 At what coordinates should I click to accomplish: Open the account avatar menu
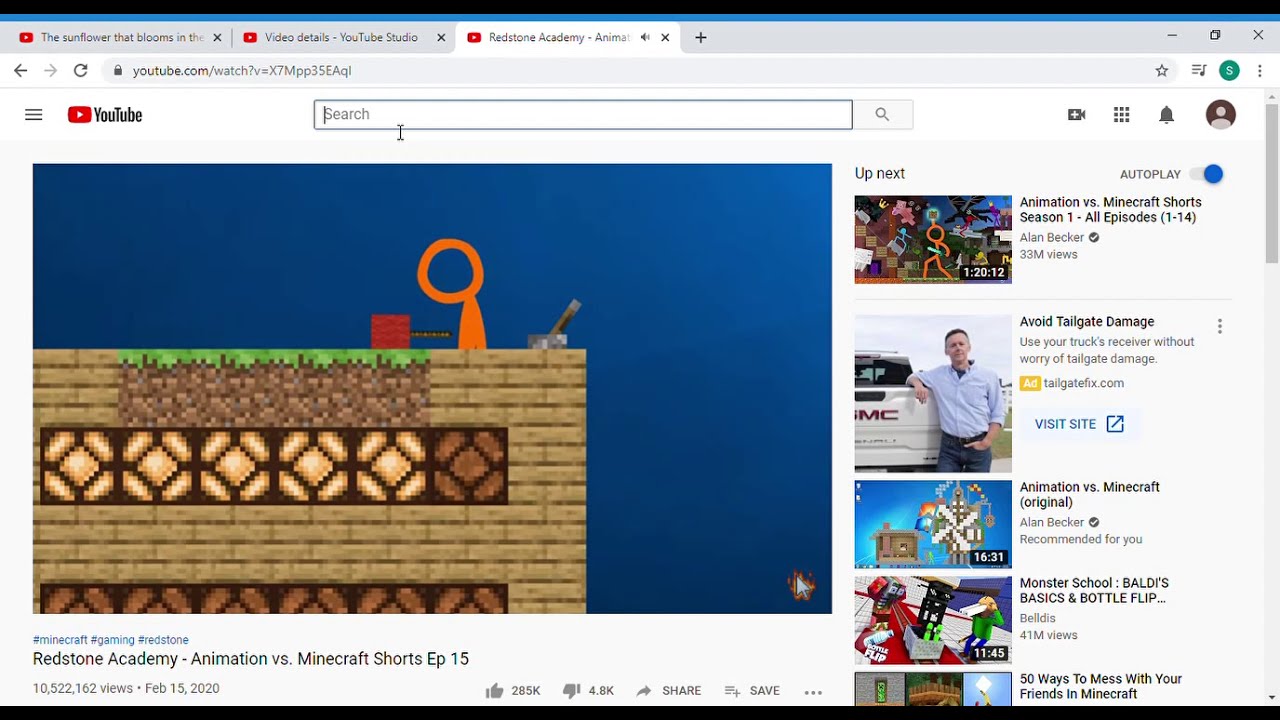point(1220,115)
